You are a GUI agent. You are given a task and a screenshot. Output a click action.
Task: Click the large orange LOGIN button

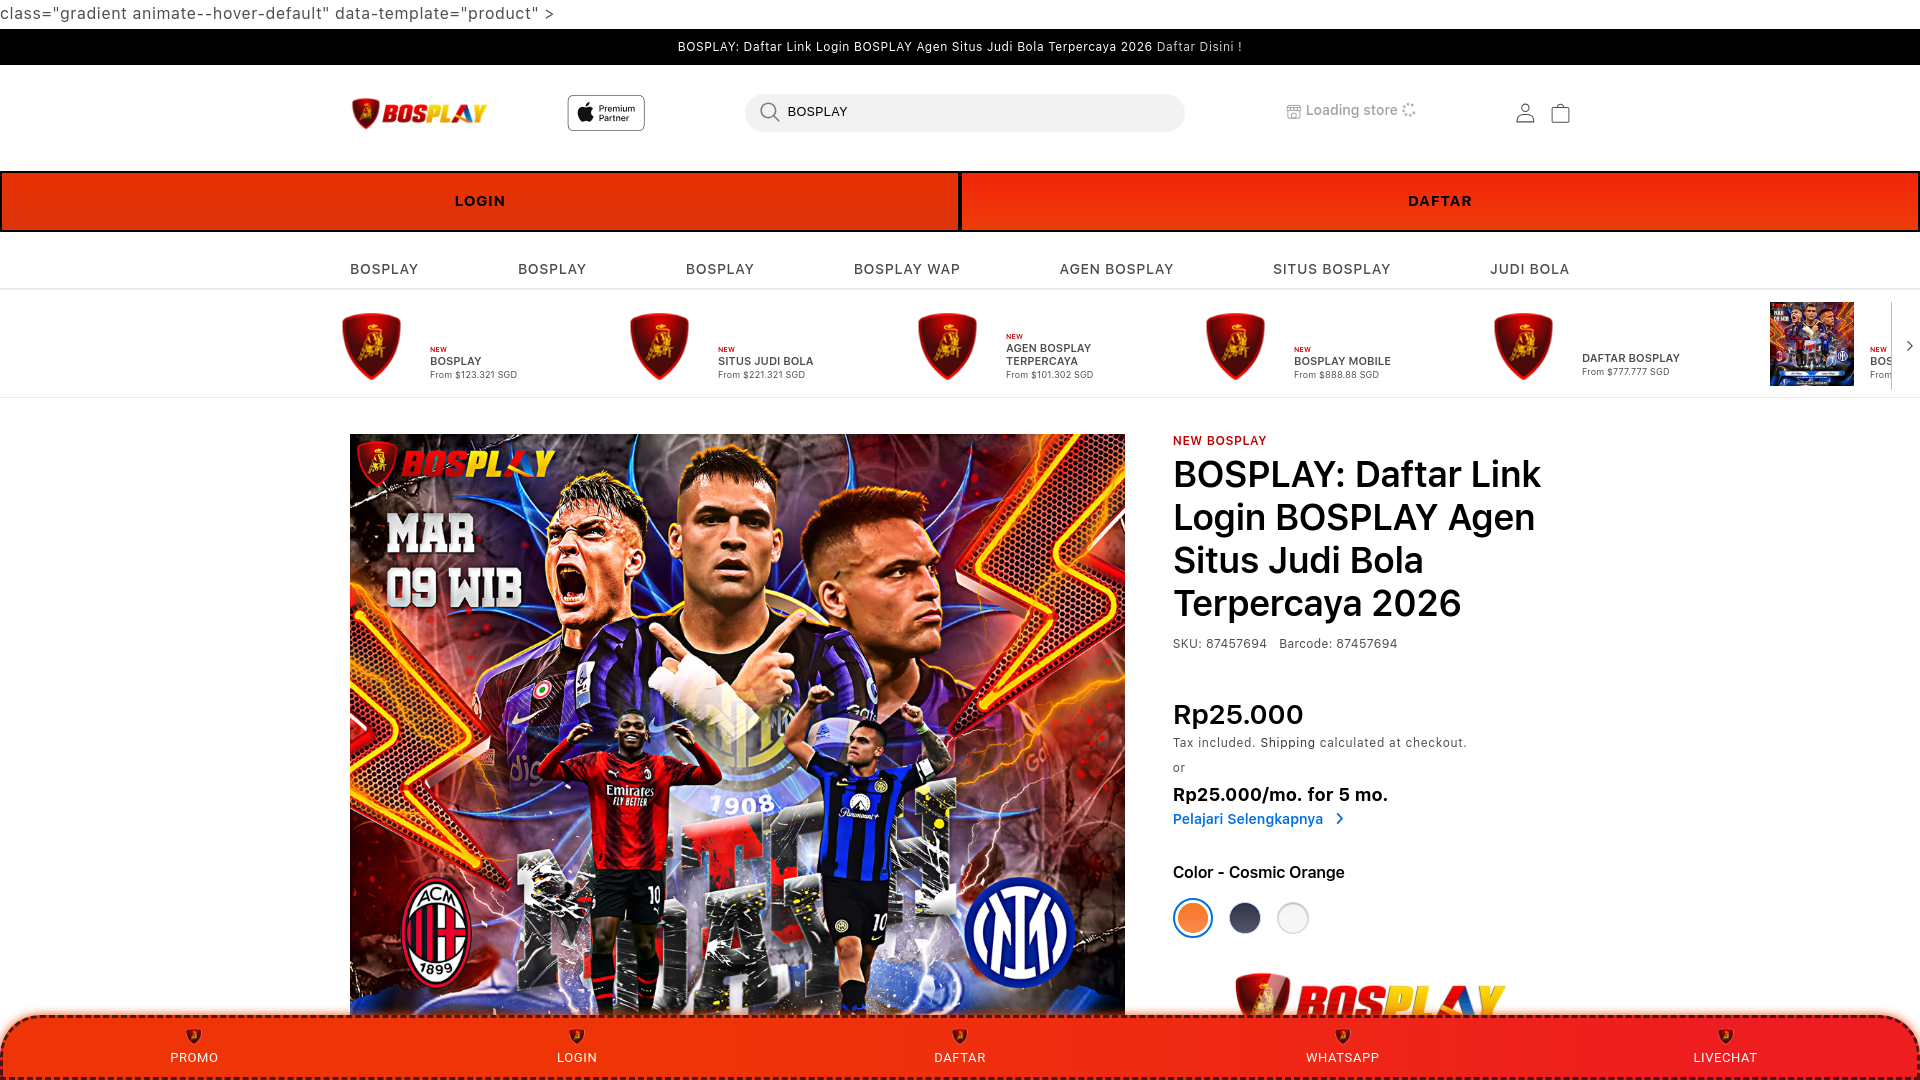pyautogui.click(x=480, y=201)
